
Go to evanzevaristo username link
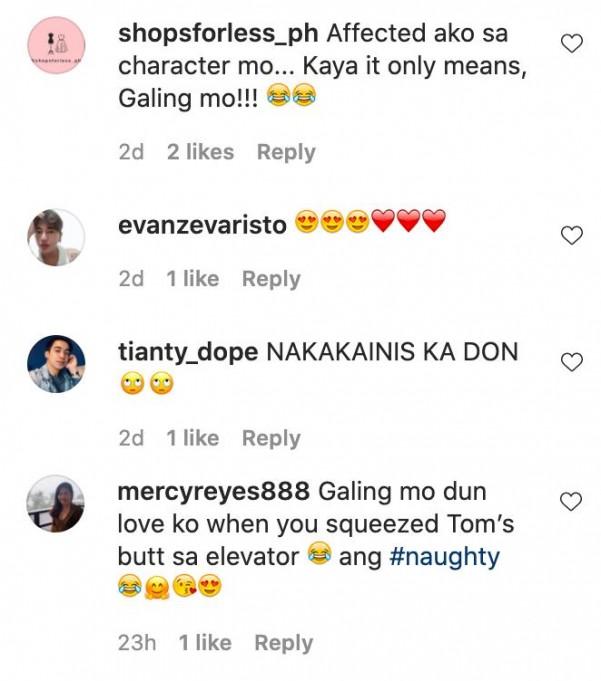[x=202, y=225]
